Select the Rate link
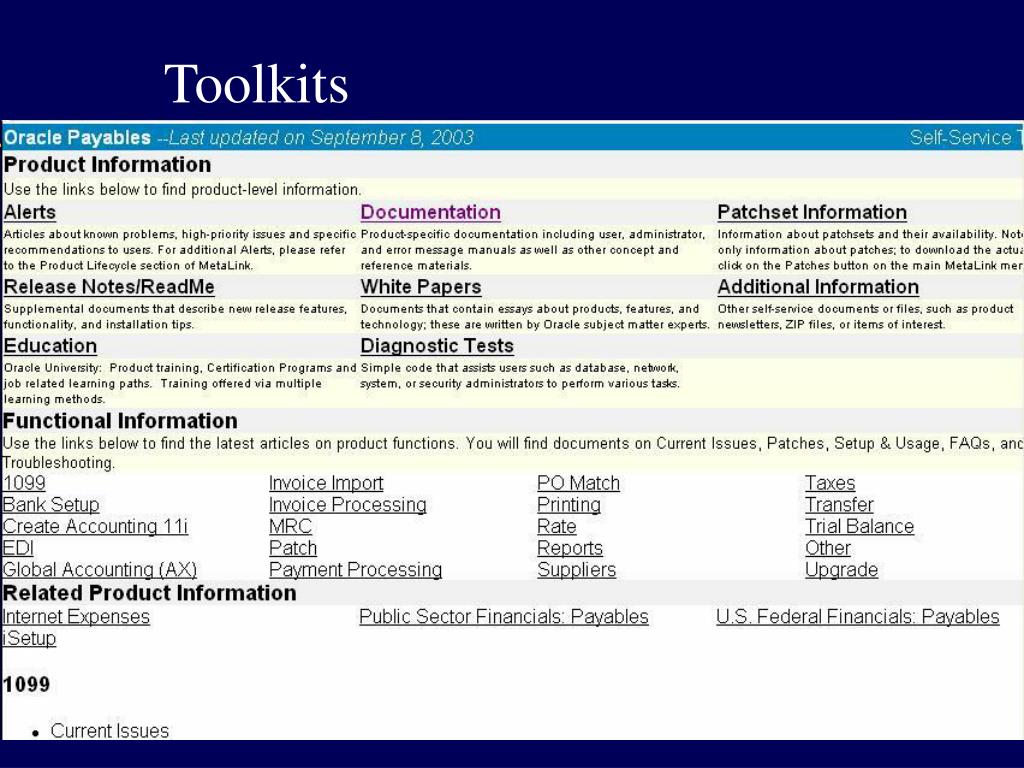Screen dimensions: 1024x768 click(x=556, y=526)
